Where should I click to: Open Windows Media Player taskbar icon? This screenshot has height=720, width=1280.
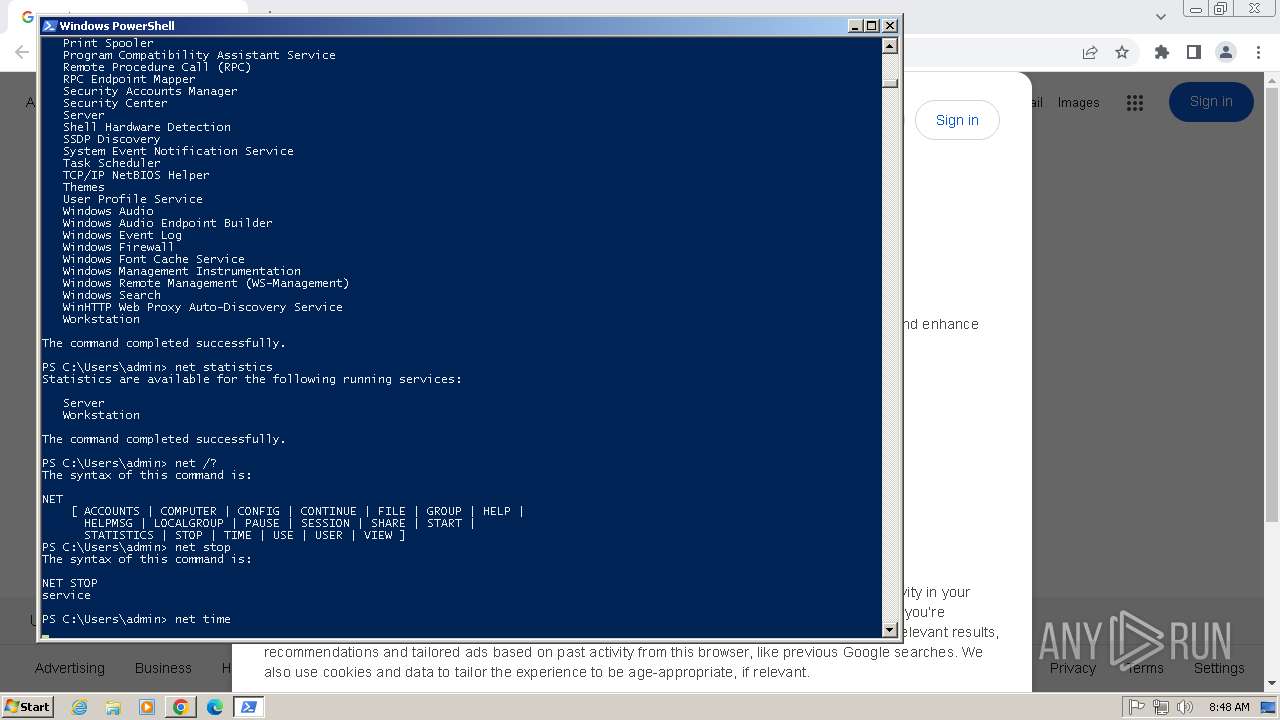(147, 707)
